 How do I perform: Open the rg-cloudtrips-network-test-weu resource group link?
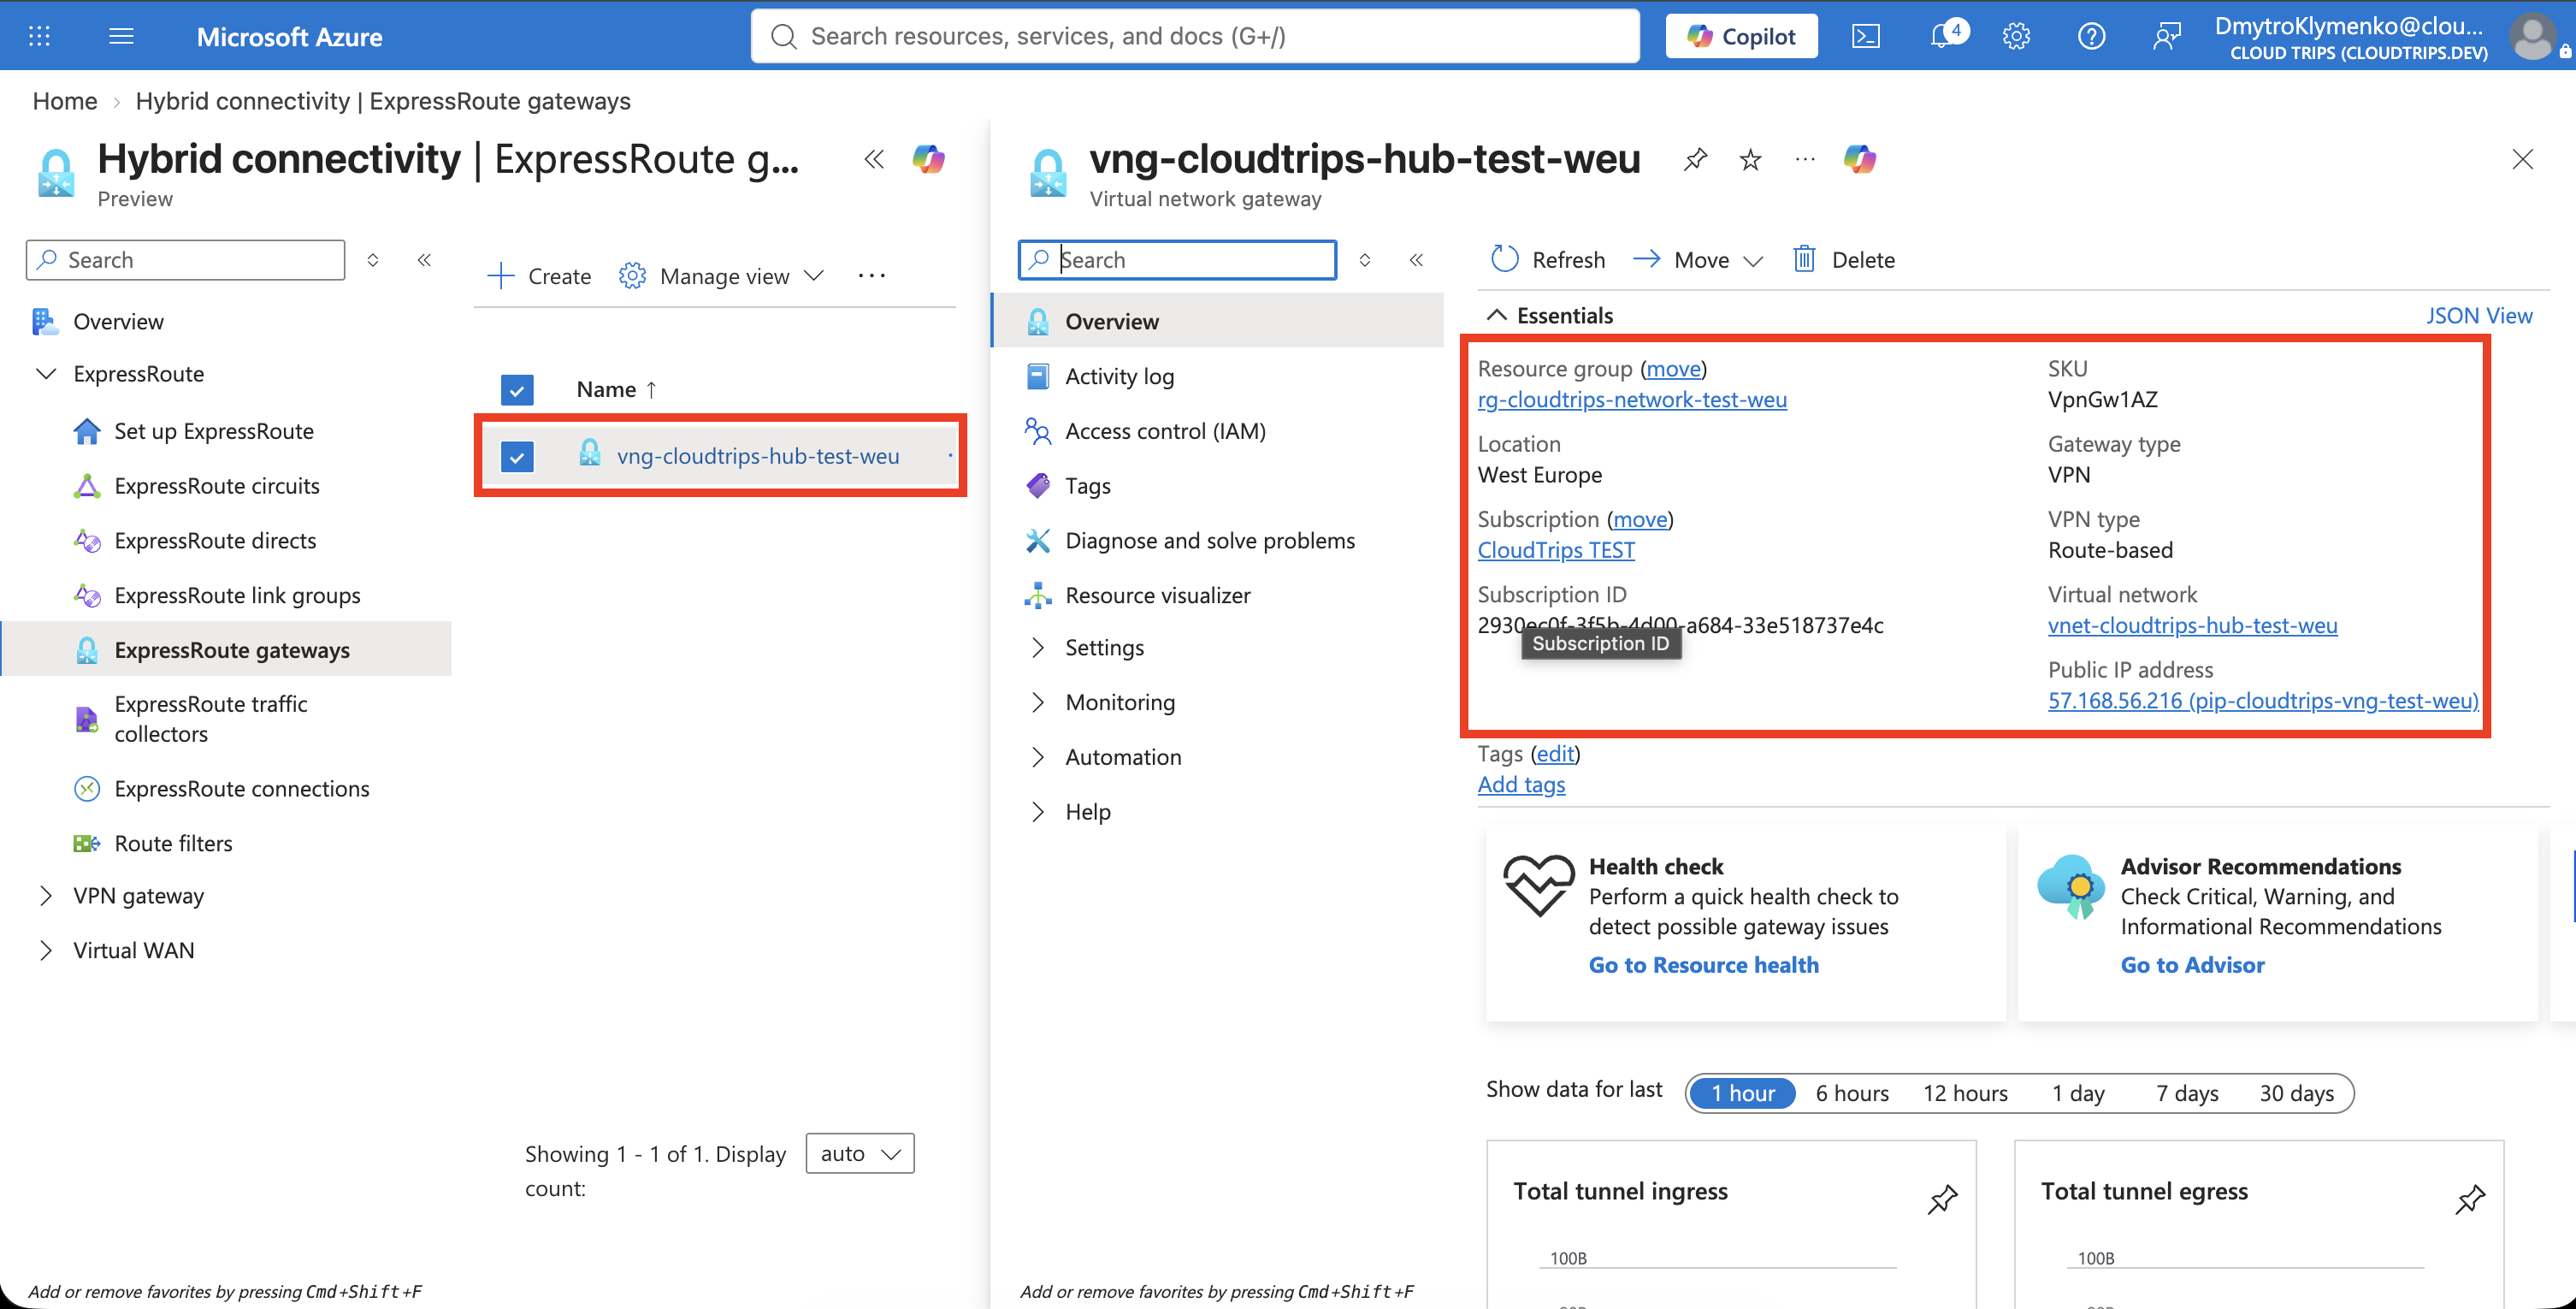[1632, 399]
